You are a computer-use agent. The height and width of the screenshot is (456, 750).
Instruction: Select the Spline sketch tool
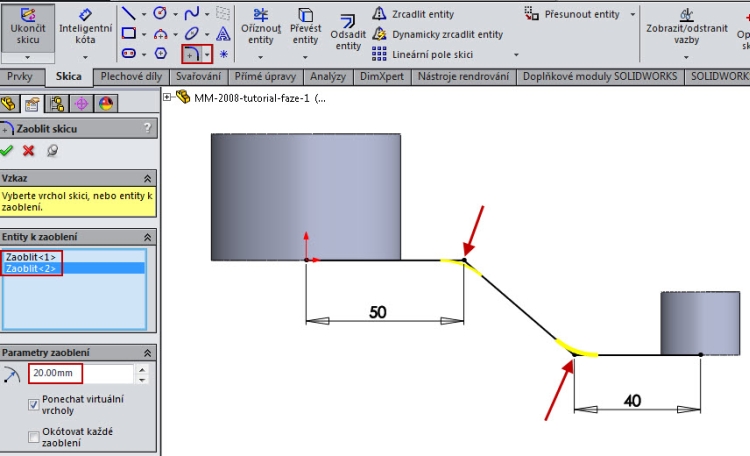pos(192,13)
